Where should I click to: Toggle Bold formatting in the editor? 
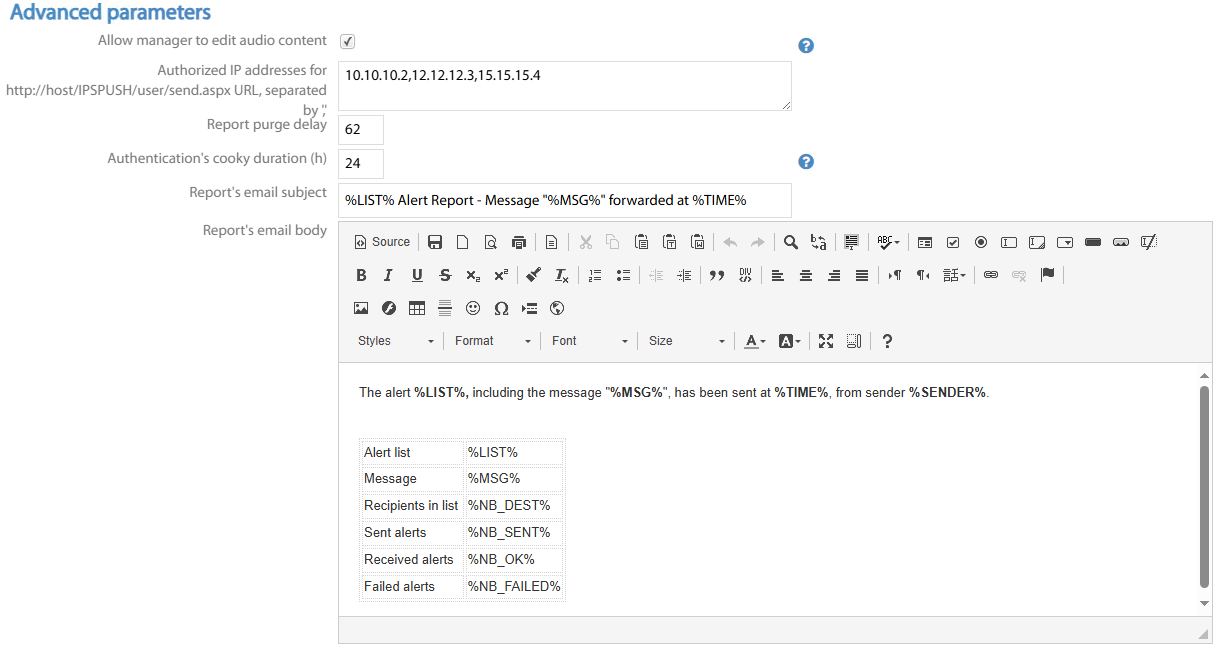coord(361,275)
